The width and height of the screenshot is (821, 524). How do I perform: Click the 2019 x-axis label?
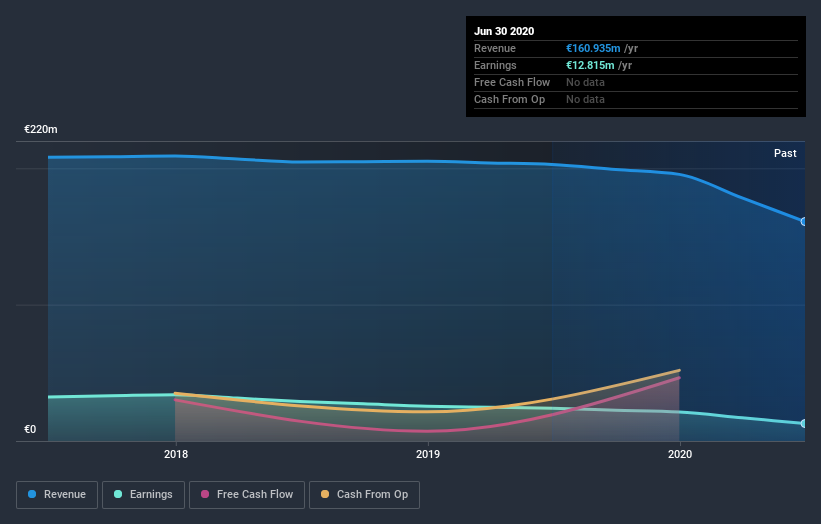[x=428, y=454]
